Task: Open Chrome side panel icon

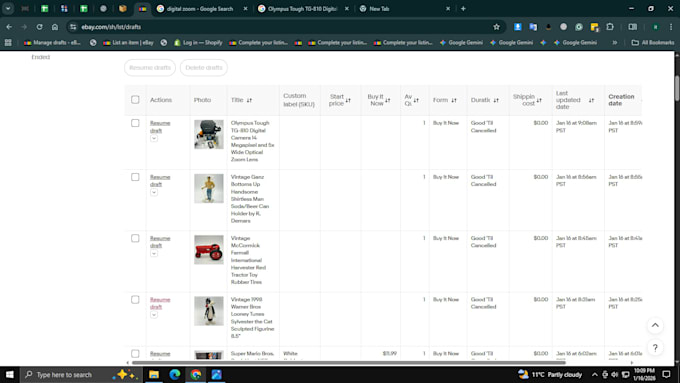Action: pyautogui.click(x=633, y=27)
